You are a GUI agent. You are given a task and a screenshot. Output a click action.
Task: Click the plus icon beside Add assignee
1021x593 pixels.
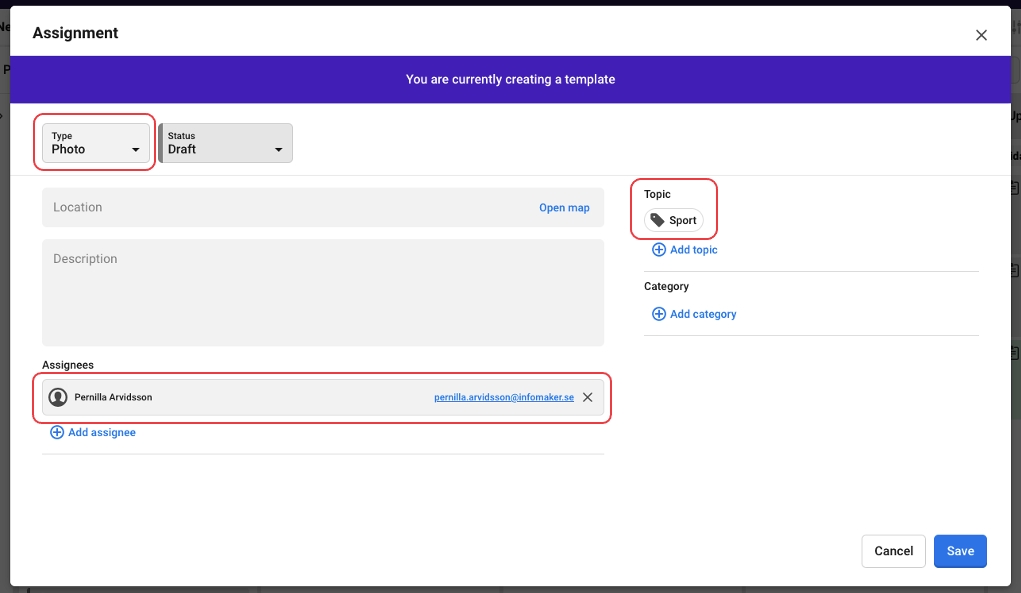[x=57, y=432]
